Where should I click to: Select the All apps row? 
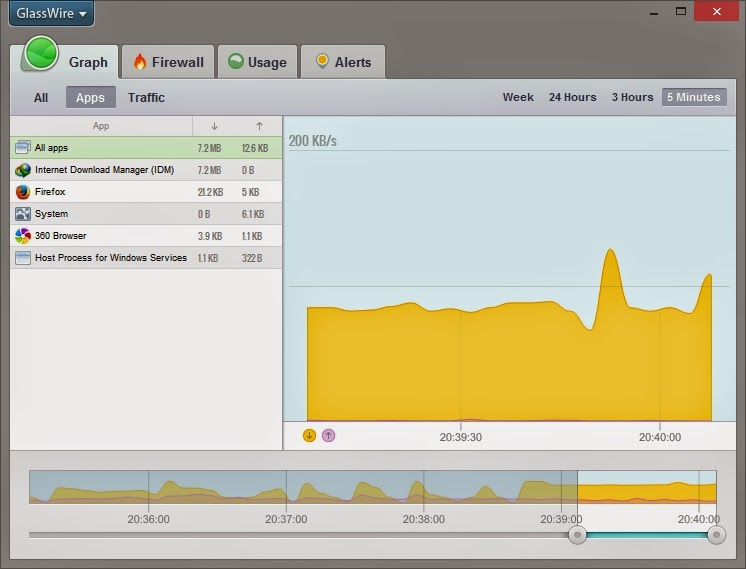[x=146, y=148]
